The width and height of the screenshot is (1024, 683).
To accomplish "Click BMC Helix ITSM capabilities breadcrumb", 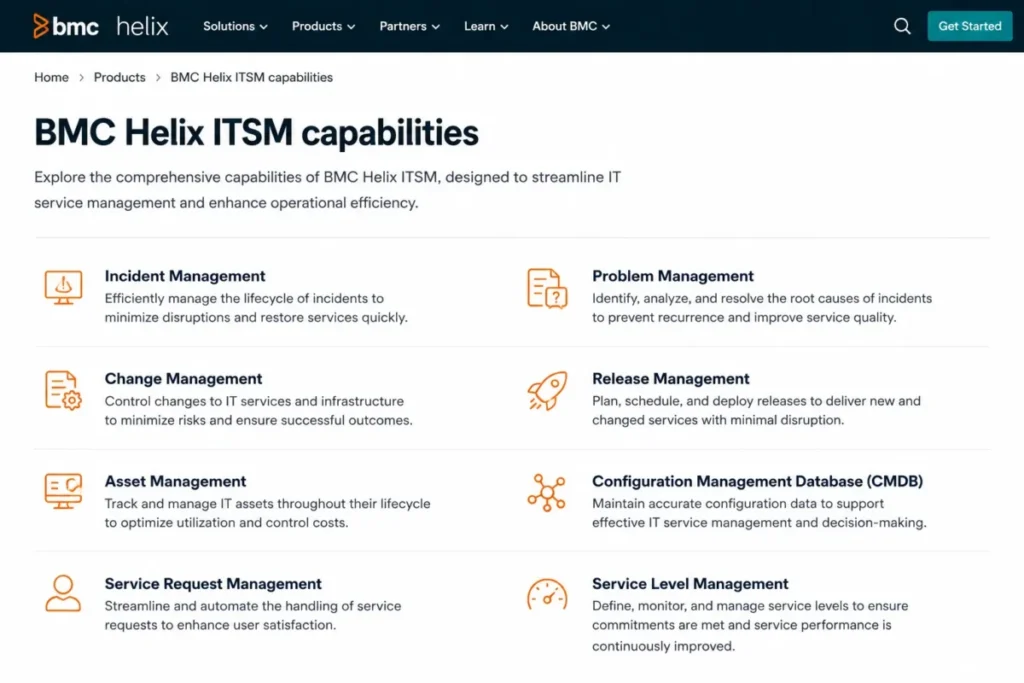I will pyautogui.click(x=251, y=77).
